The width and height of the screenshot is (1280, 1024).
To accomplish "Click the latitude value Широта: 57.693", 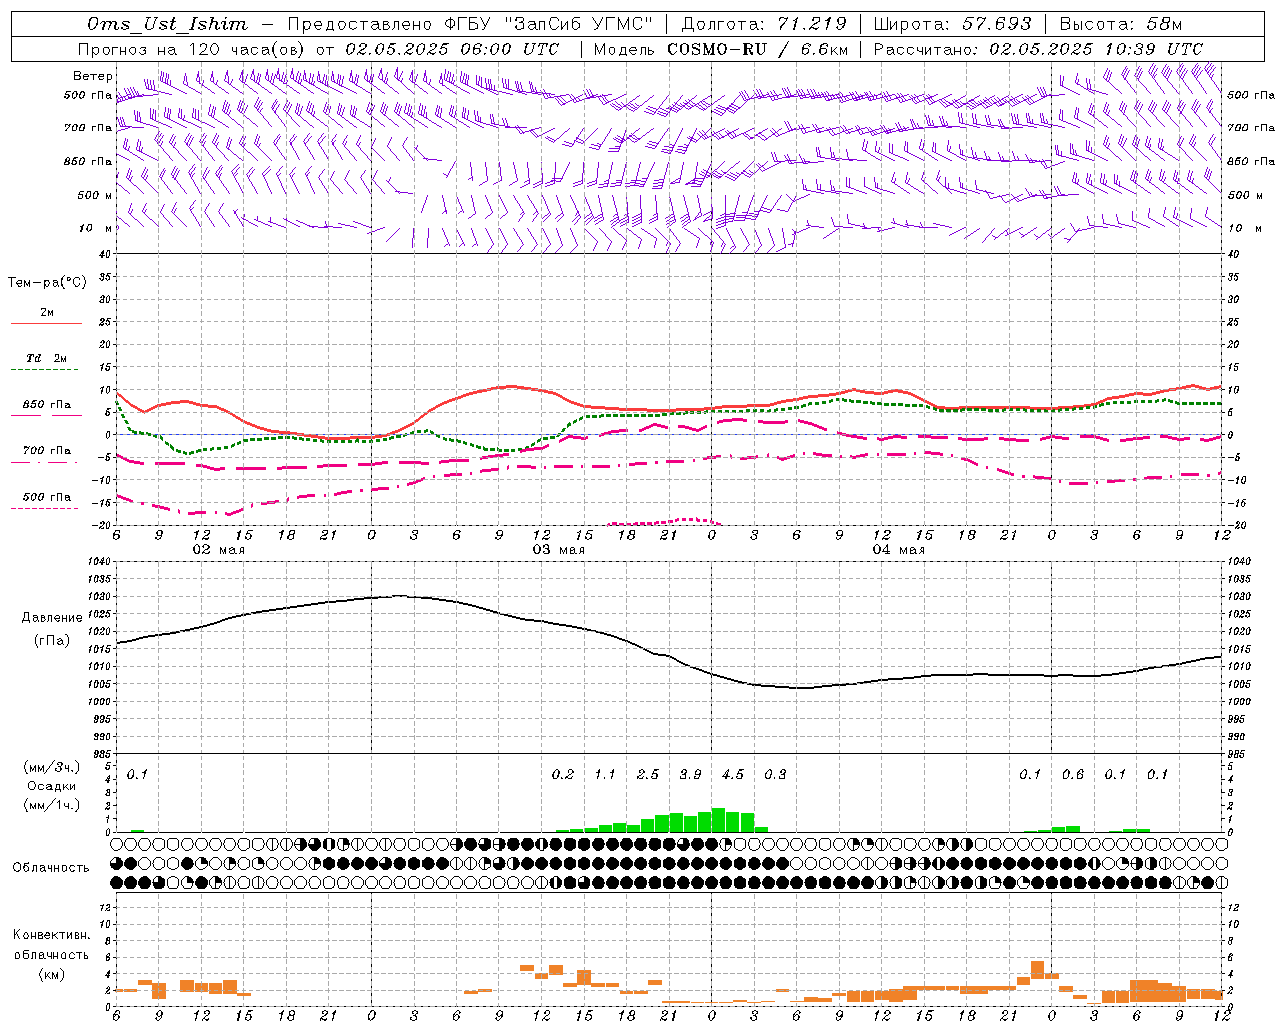I will click(953, 24).
